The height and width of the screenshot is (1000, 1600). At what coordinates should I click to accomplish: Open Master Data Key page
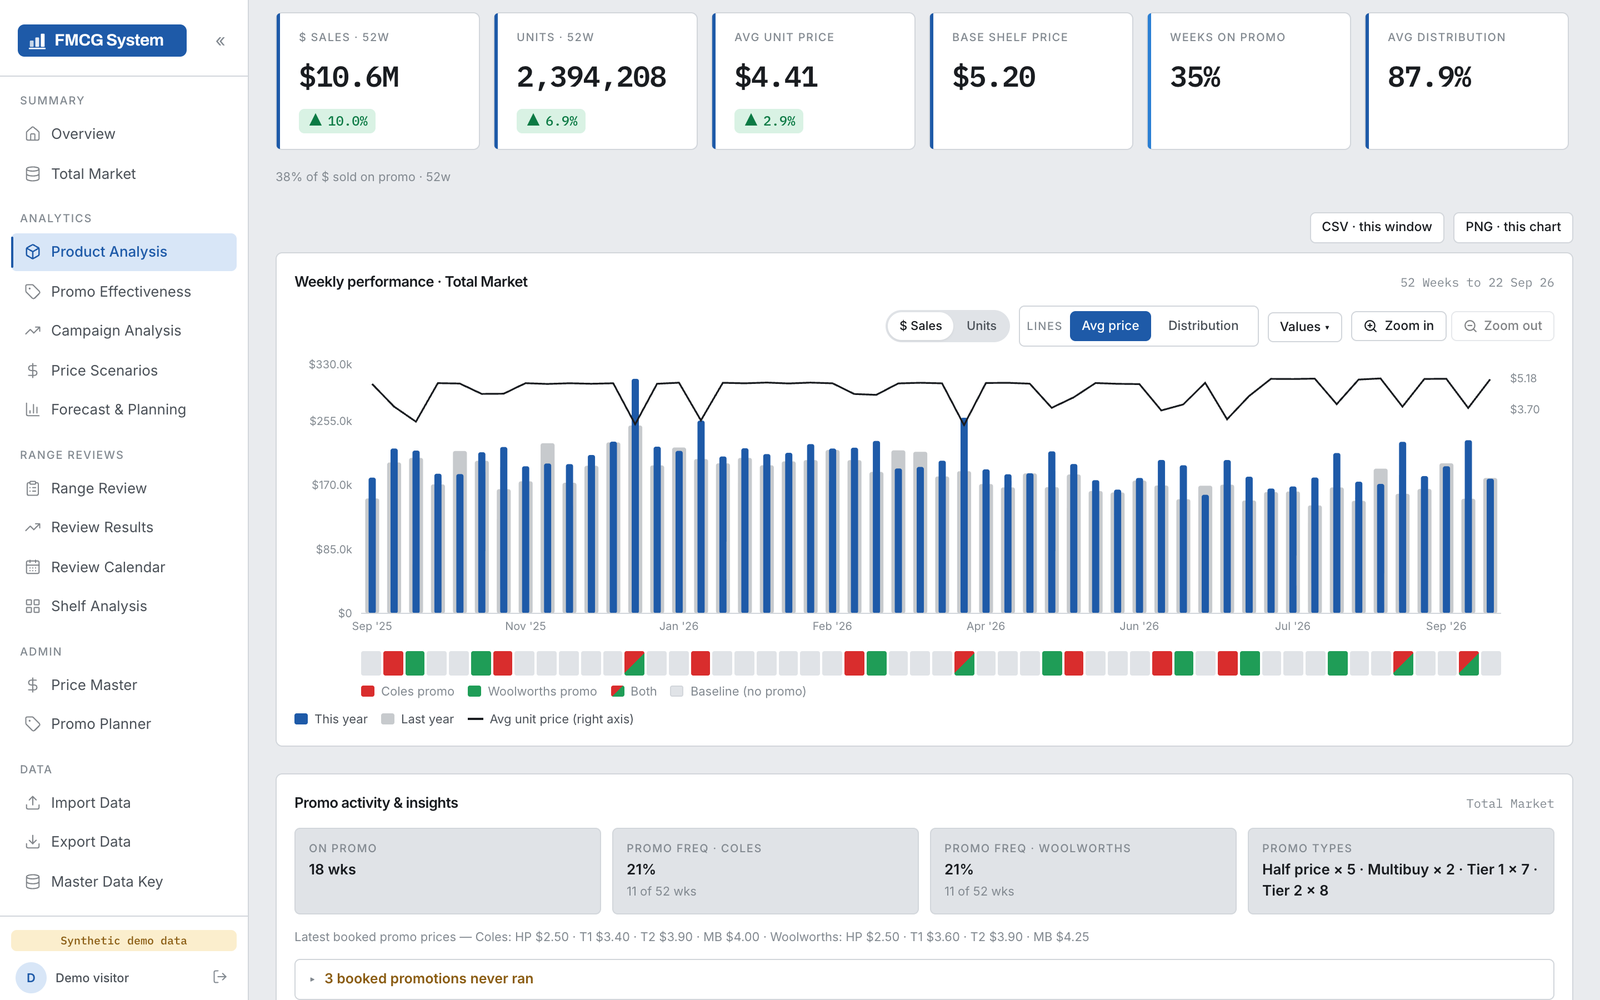coord(124,882)
